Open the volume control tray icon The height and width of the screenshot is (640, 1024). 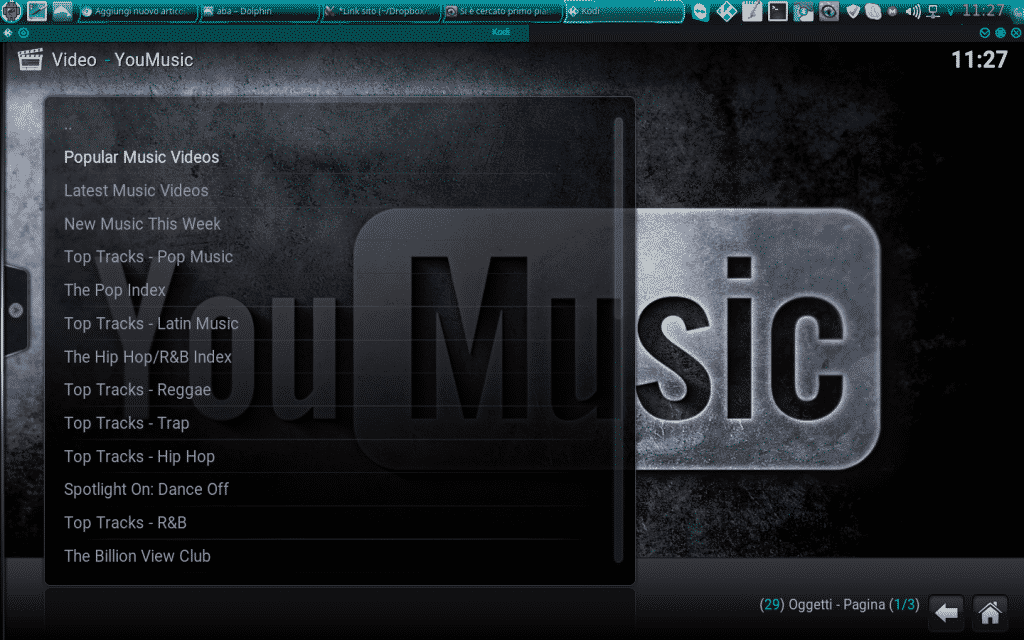coord(913,12)
